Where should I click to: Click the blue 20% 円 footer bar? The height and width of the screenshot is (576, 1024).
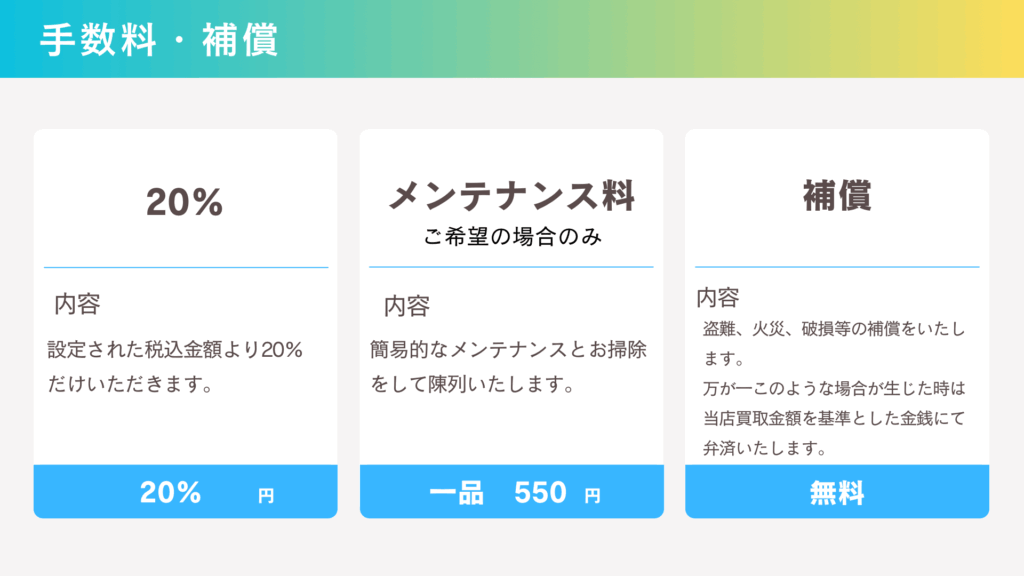coord(185,492)
